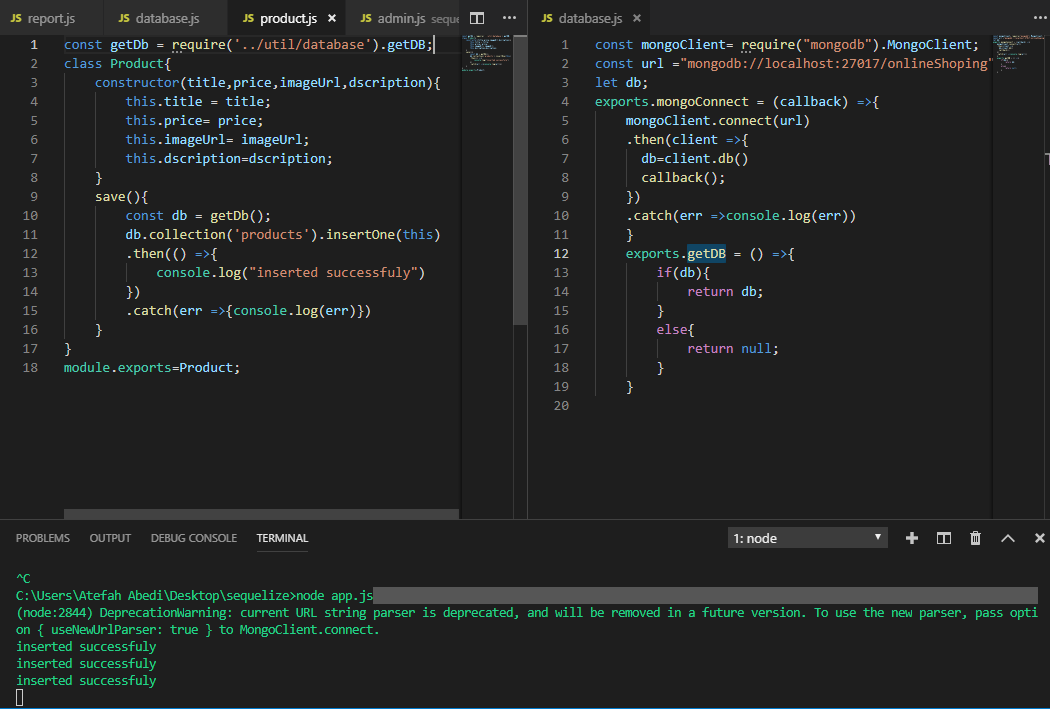Screen dimensions: 1050x709
Task: Open more actions menu of right editor group
Action: pos(1040,18)
